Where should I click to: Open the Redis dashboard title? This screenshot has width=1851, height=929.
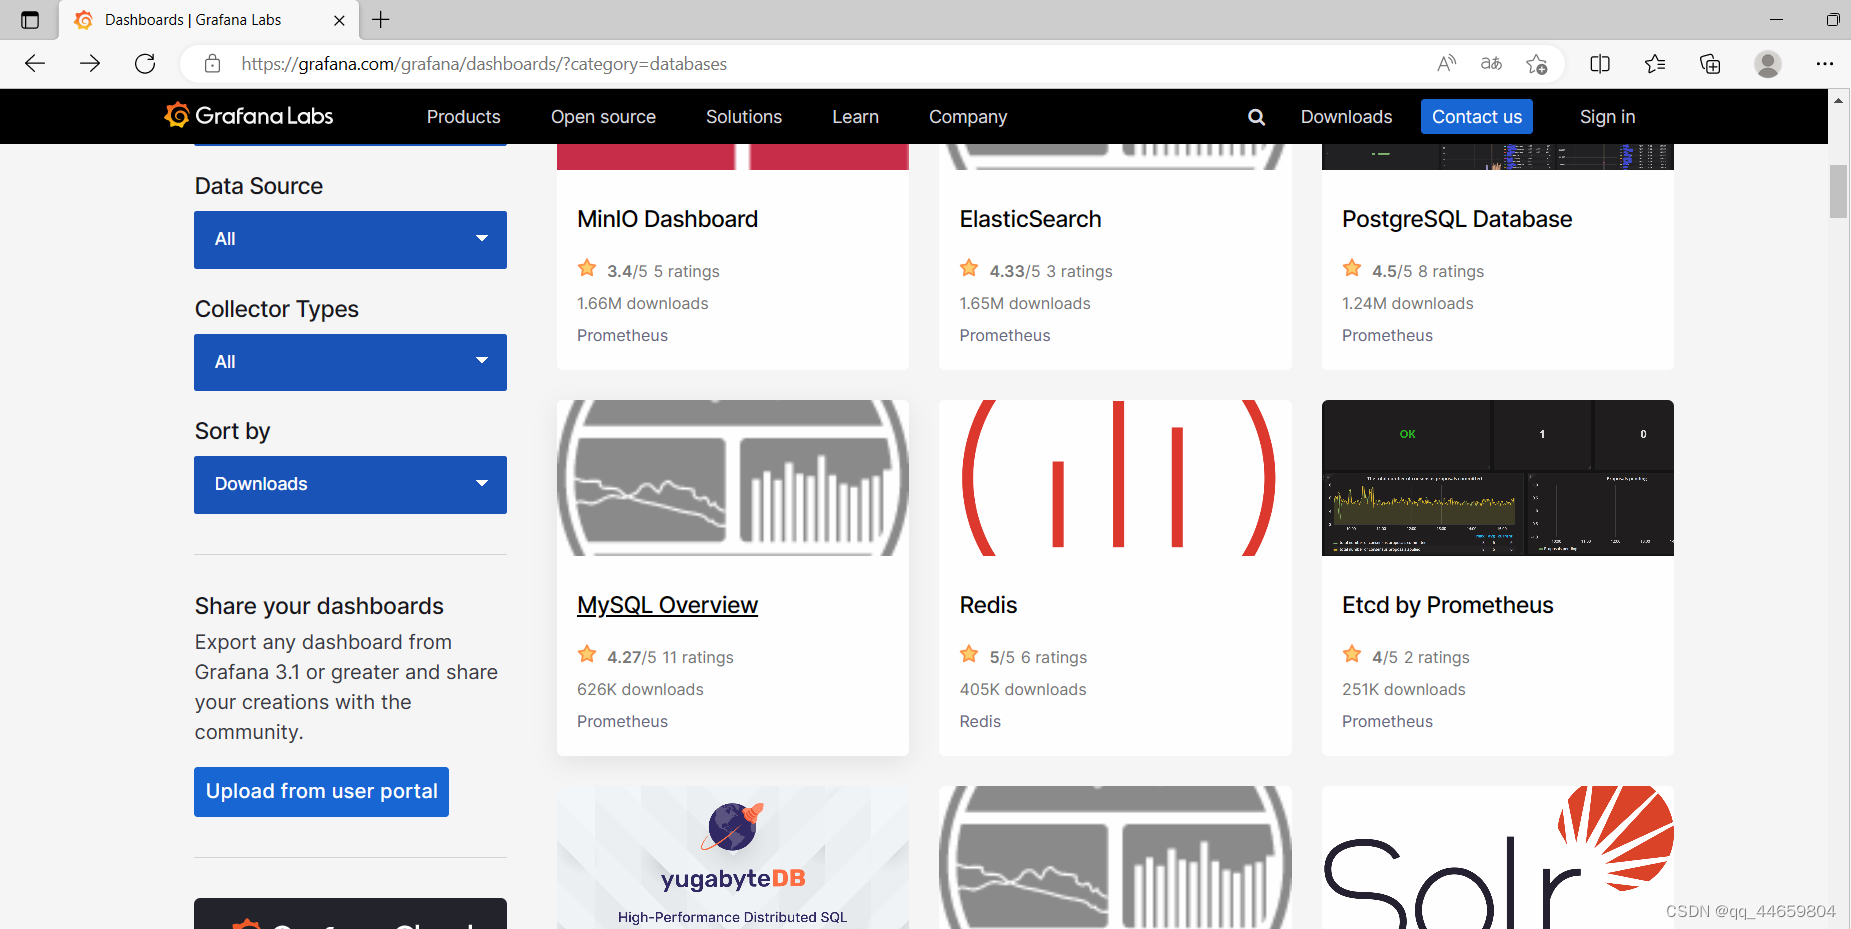coord(988,605)
